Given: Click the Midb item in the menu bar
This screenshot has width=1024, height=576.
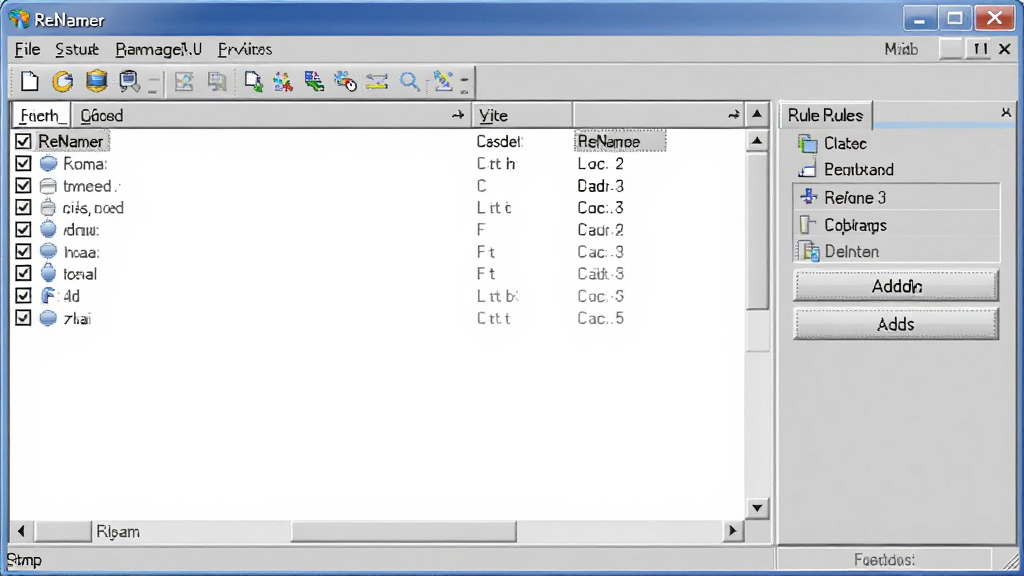Looking at the screenshot, I should click(x=901, y=50).
